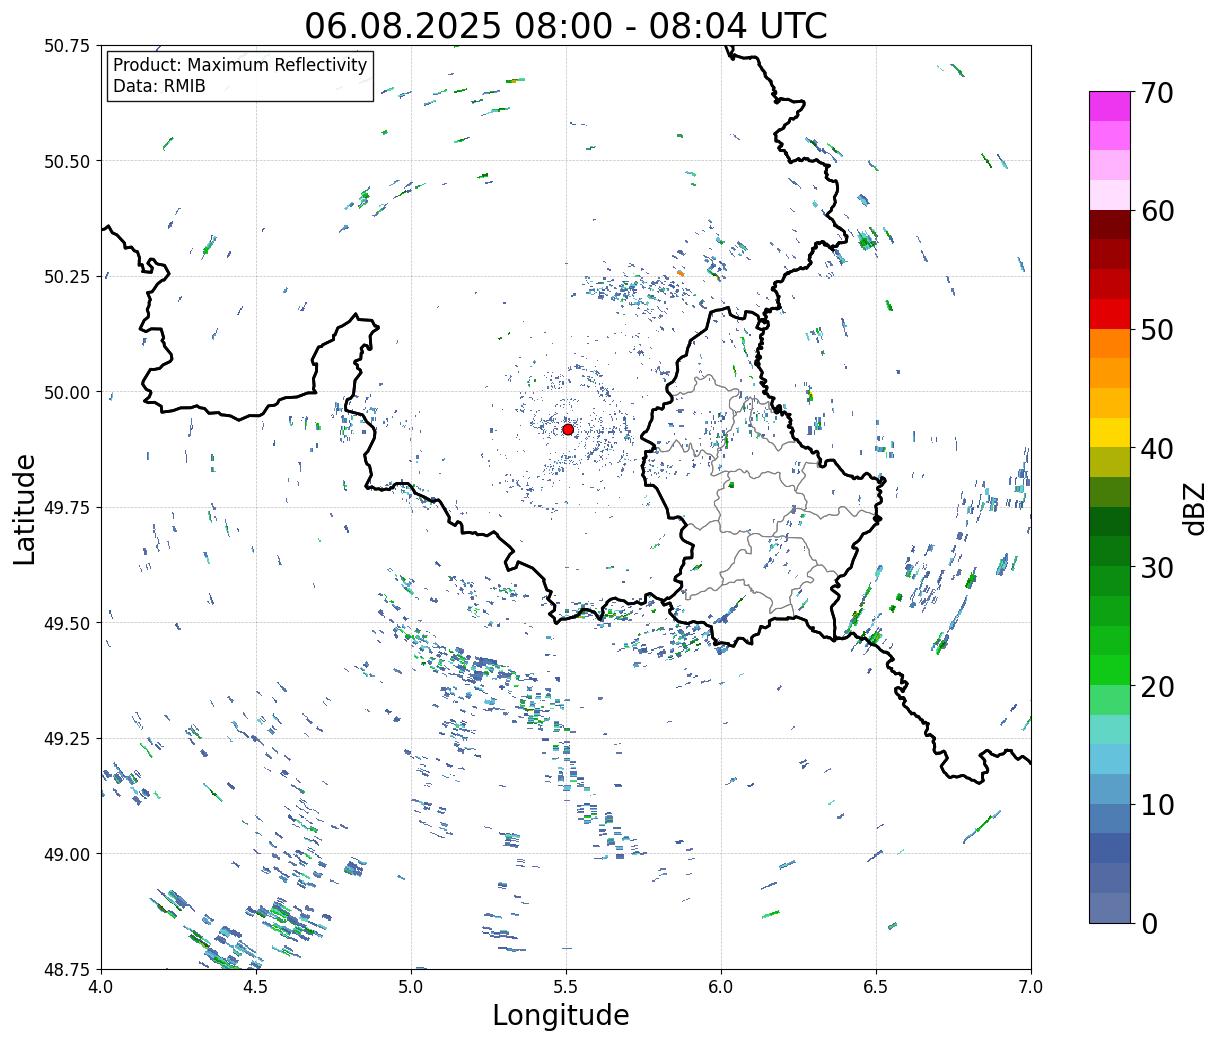Click the colorbar tick label 20

[1157, 686]
